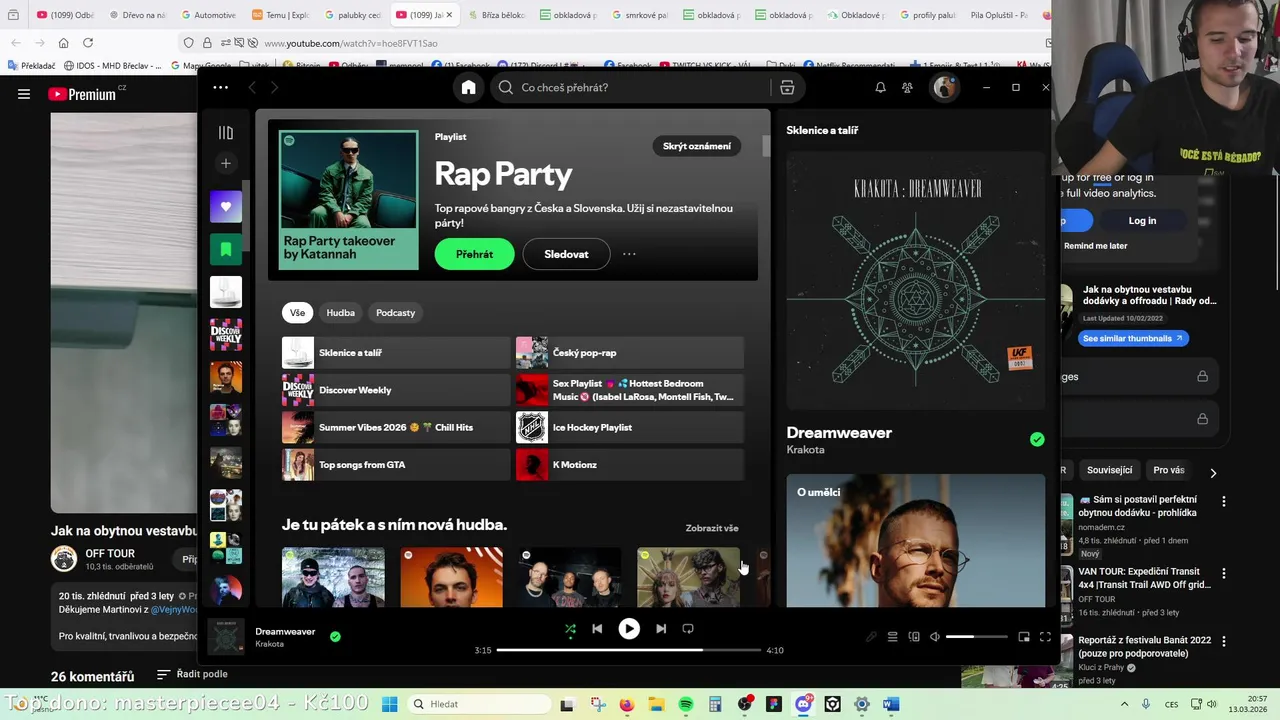Open the Spotify icon in the taskbar
Image resolution: width=1280 pixels, height=720 pixels.
click(x=685, y=704)
